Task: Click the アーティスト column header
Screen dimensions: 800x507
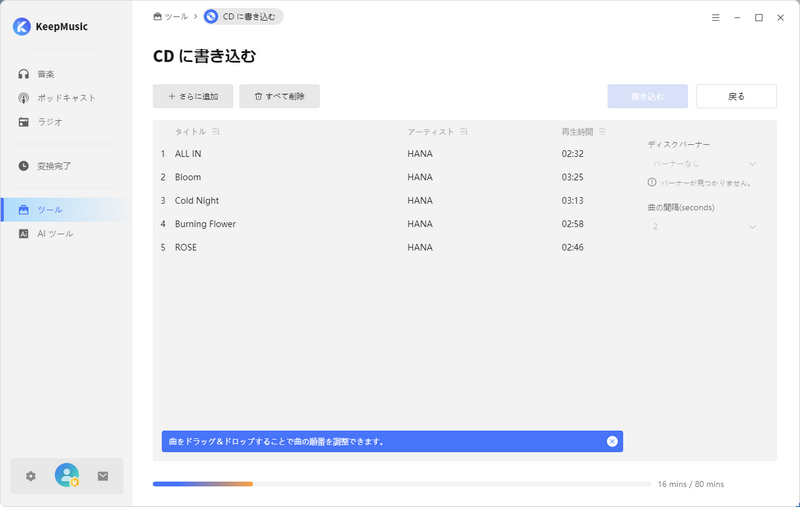Action: pyautogui.click(x=430, y=132)
